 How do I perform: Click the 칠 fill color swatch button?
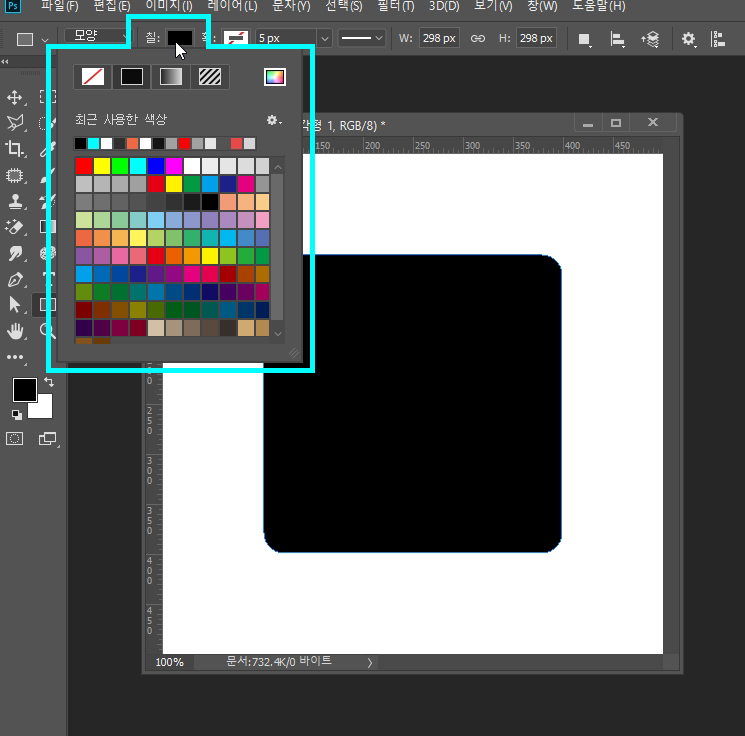(x=180, y=38)
